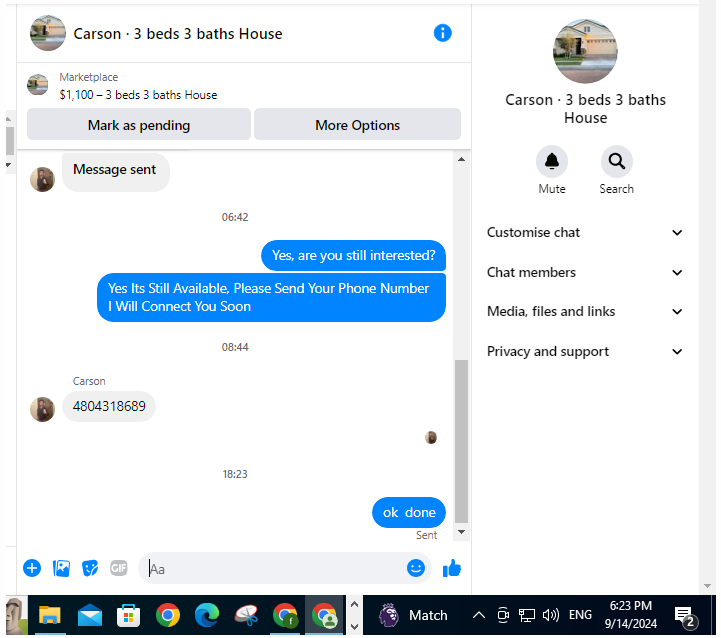This screenshot has height=638, width=721.
Task: Choose a sticker from the sticker icon
Action: (90, 569)
